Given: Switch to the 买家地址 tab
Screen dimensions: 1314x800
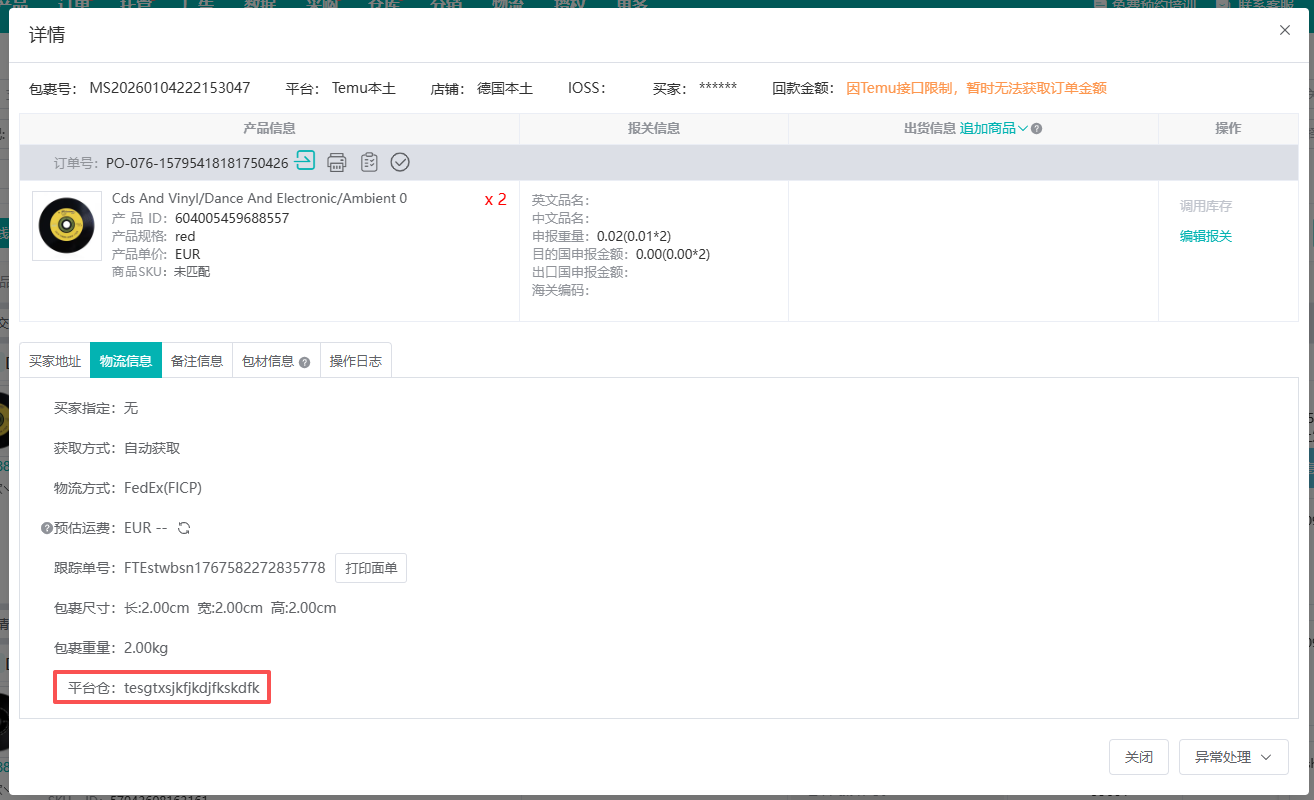Looking at the screenshot, I should click(x=55, y=361).
